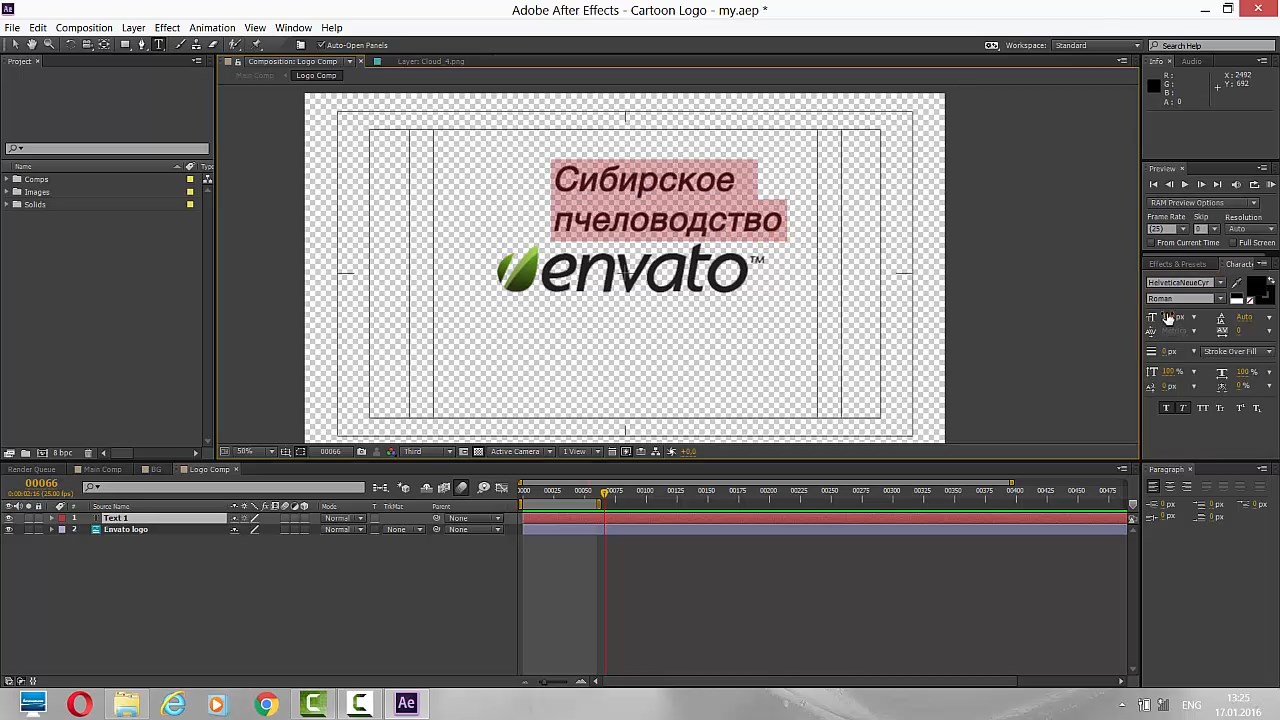The image size is (1280, 720).
Task: Expand the Solids folder
Action: click(7, 204)
